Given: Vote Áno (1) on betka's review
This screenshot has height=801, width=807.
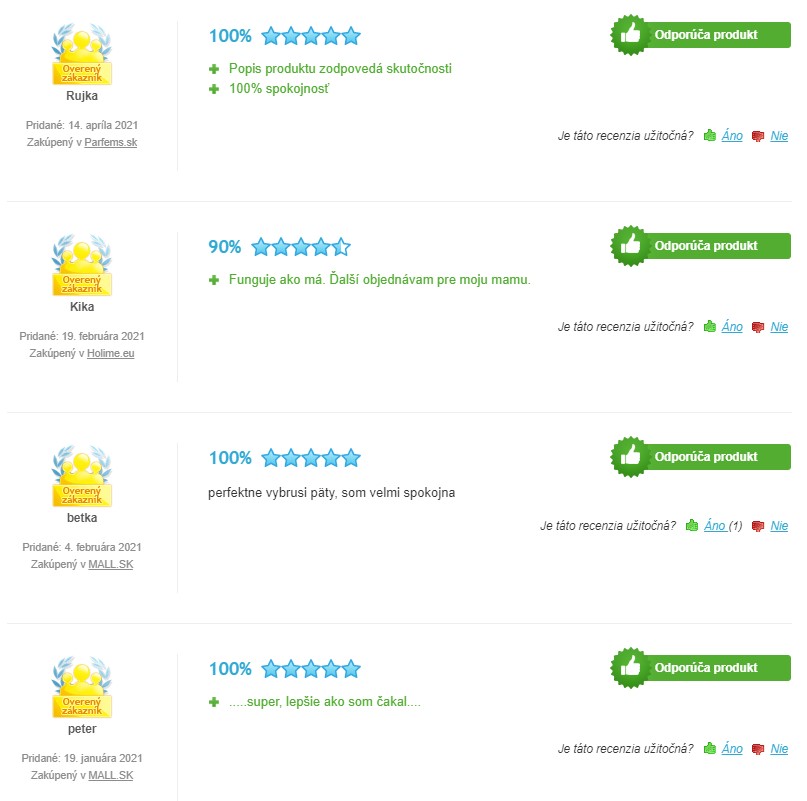Looking at the screenshot, I should pyautogui.click(x=723, y=526).
